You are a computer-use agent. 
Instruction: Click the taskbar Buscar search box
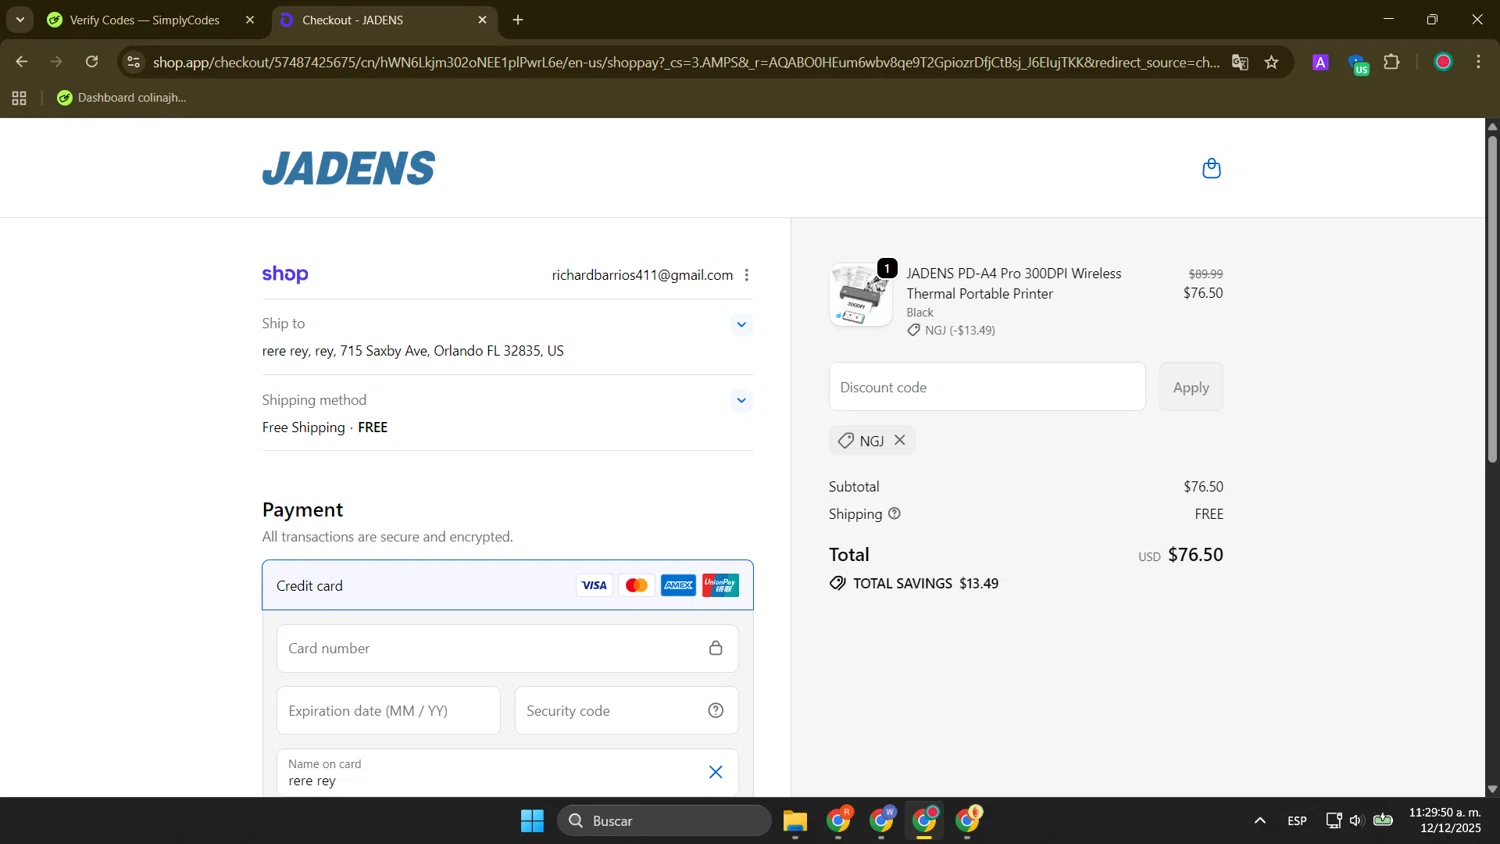click(664, 821)
